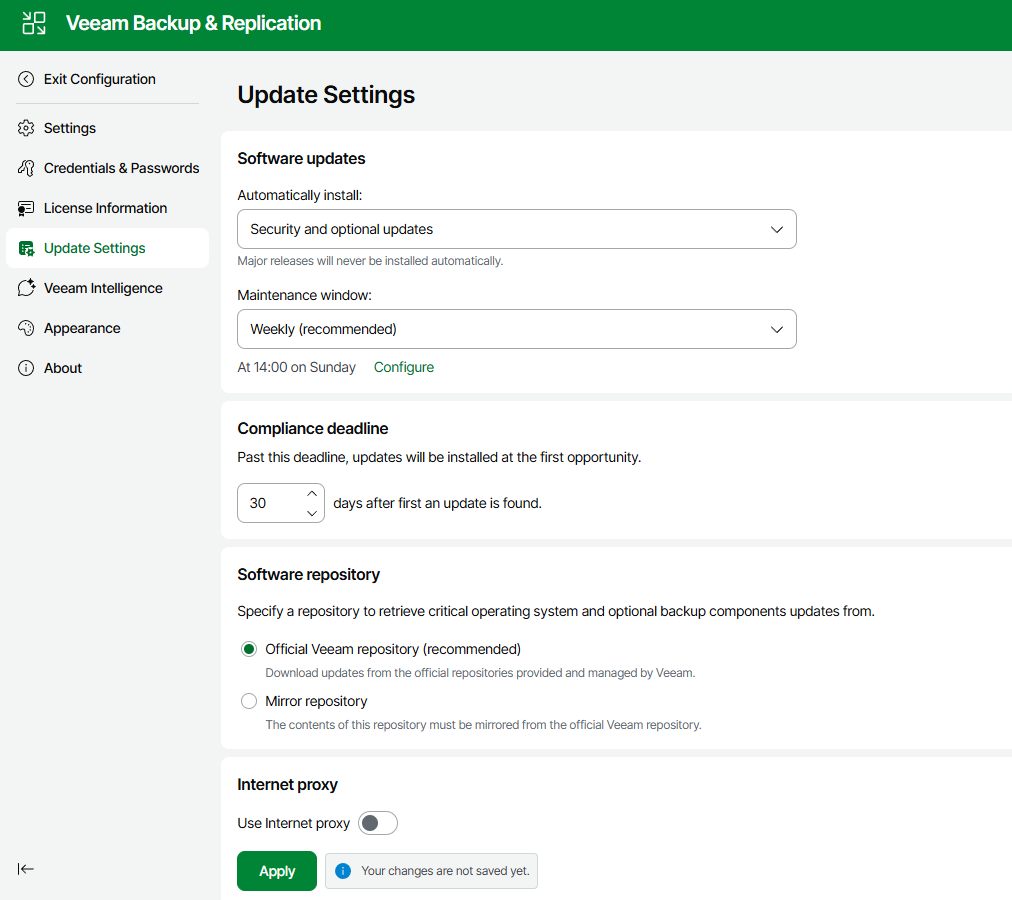Click the Veeam Intelligence sparkle icon
The width and height of the screenshot is (1012, 900).
coord(26,288)
